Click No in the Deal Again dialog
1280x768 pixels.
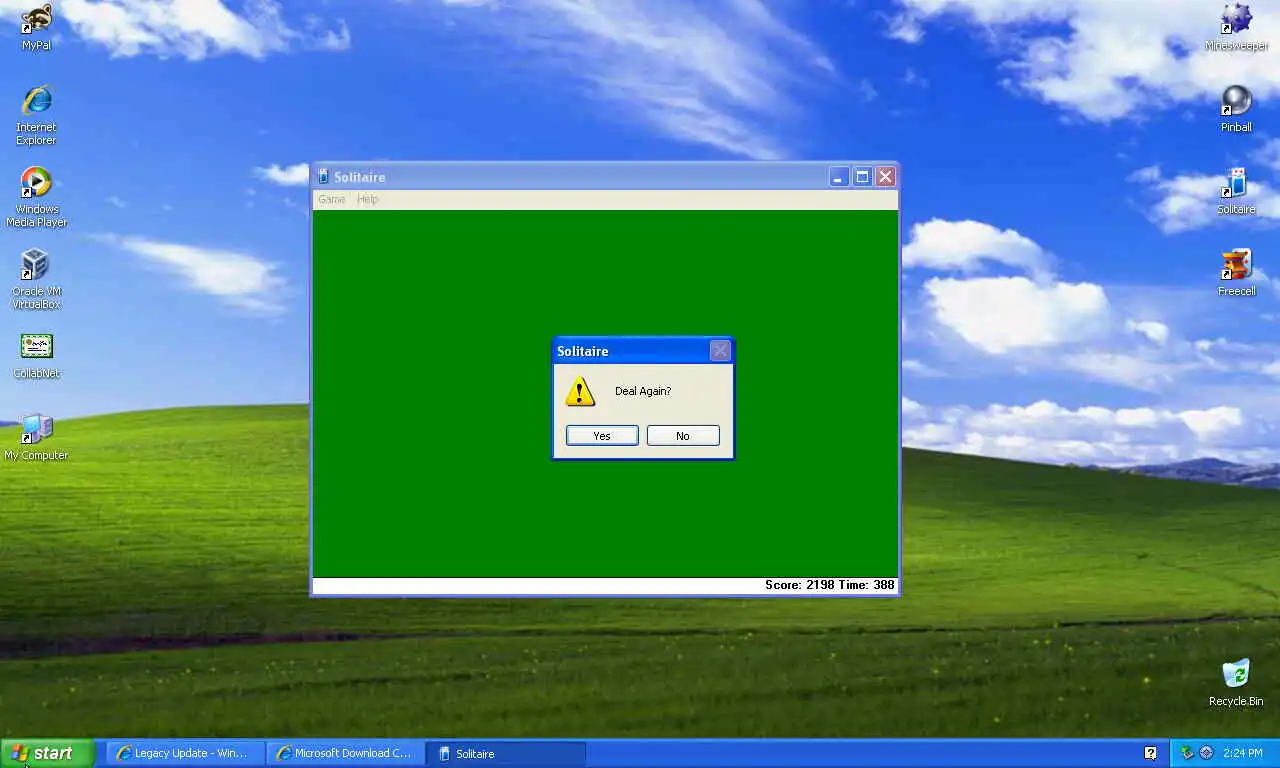tap(683, 436)
